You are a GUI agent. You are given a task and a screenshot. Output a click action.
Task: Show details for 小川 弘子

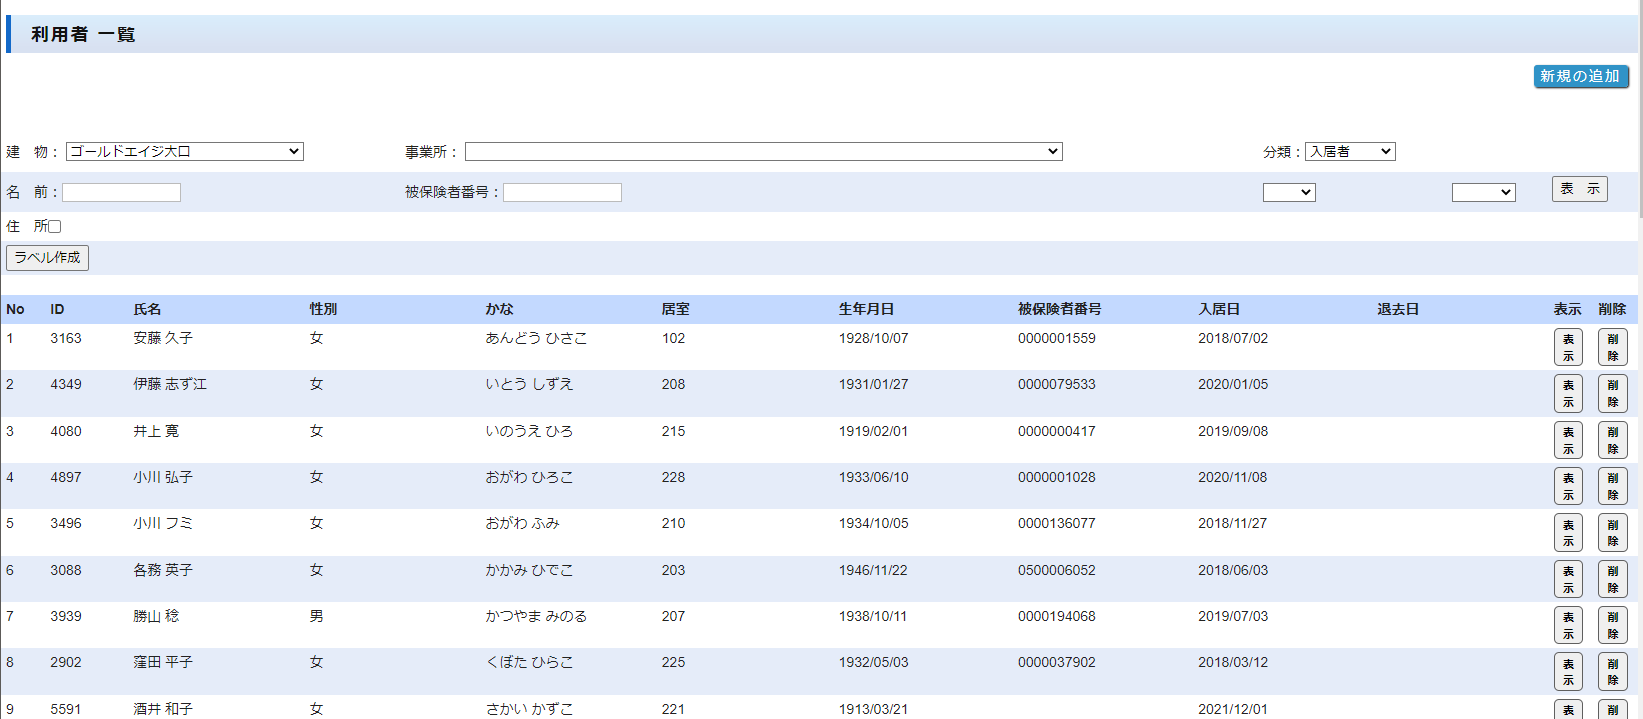coord(1567,486)
